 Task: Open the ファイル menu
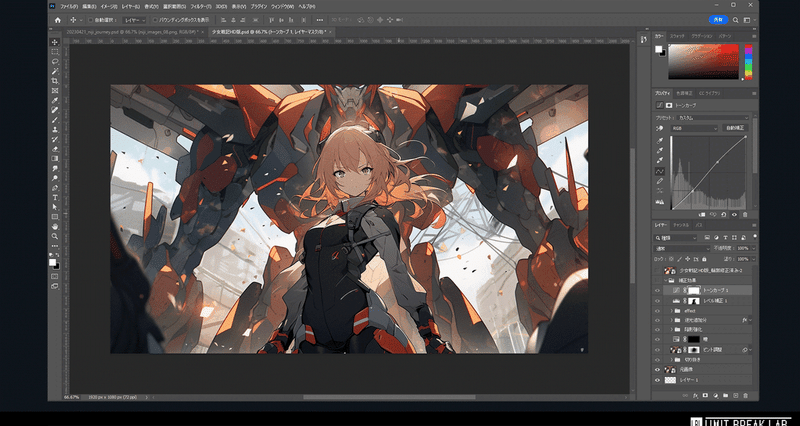(x=69, y=7)
